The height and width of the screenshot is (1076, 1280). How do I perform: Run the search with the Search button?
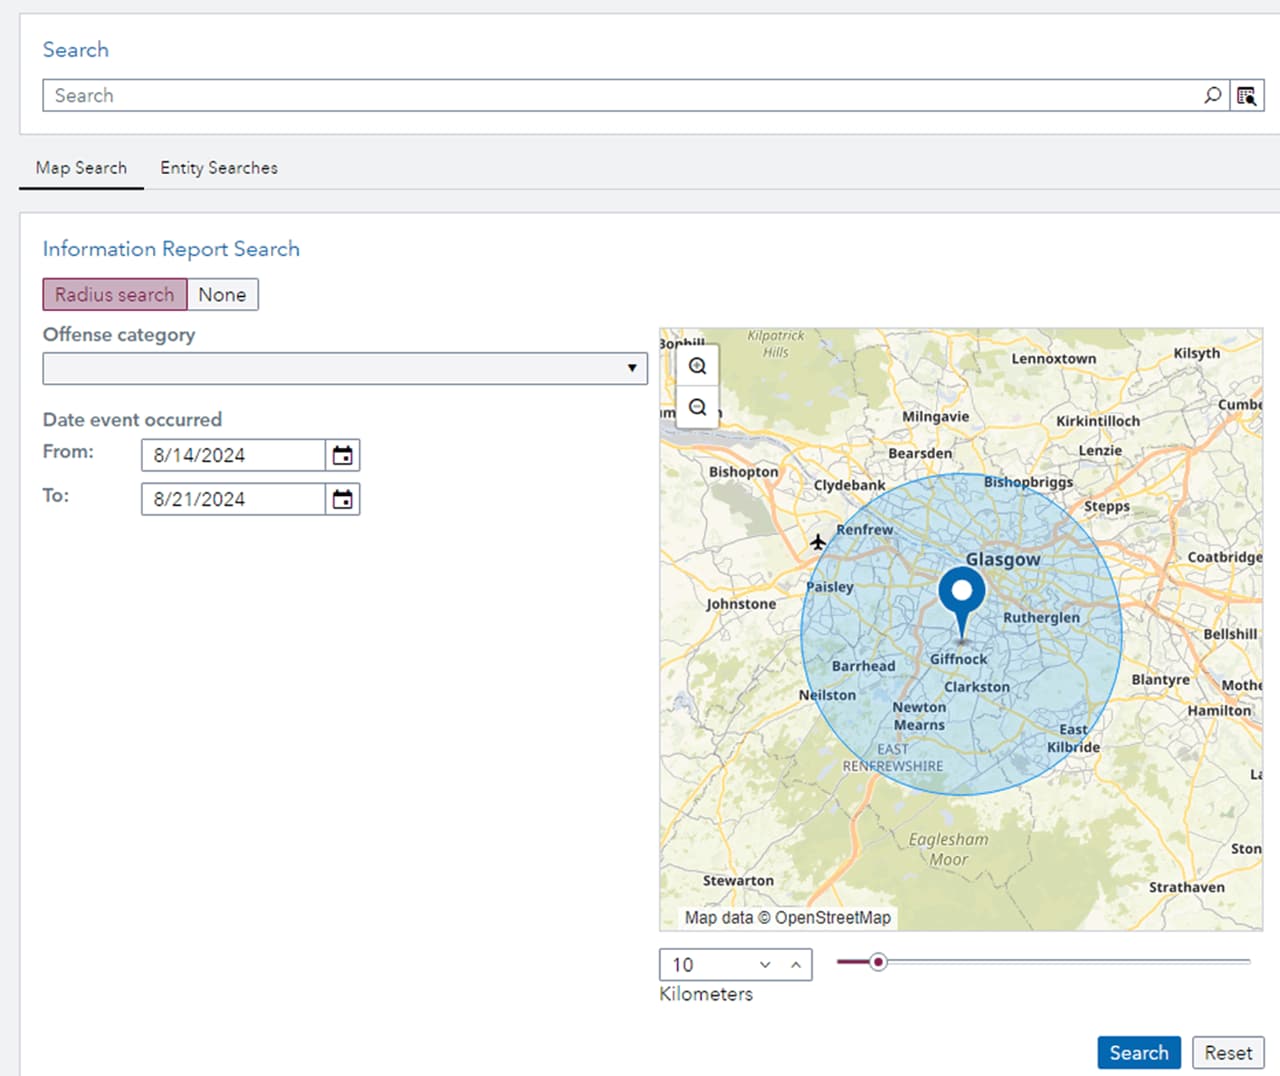click(1138, 1052)
